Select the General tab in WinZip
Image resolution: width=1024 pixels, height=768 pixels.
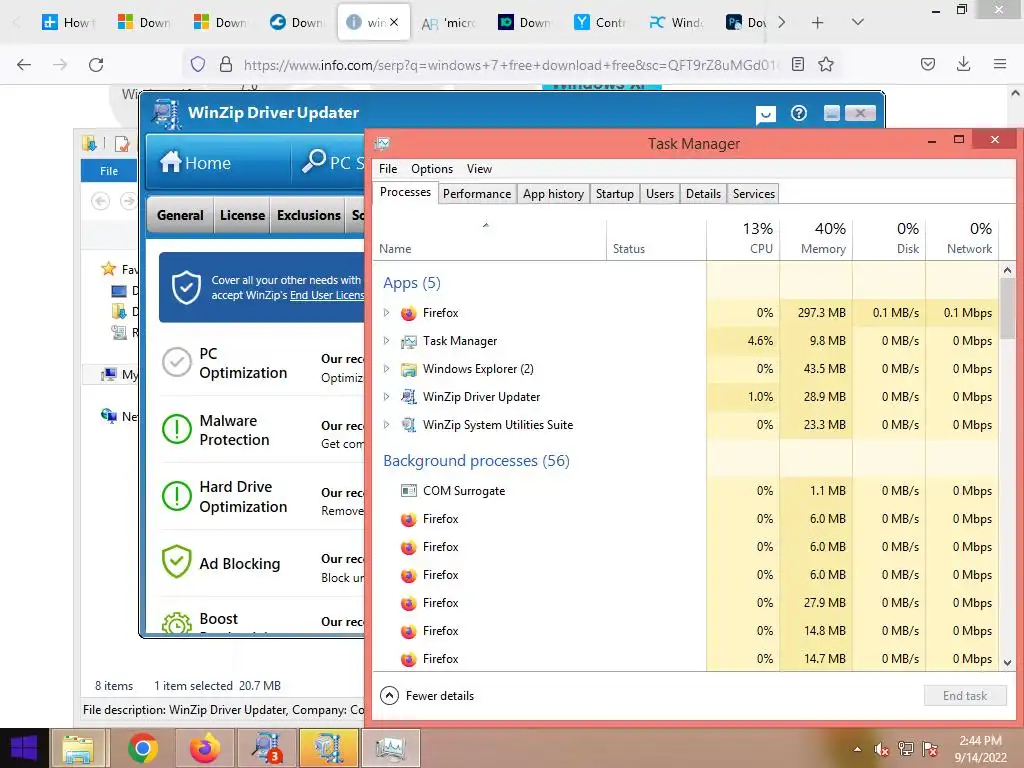pos(180,215)
